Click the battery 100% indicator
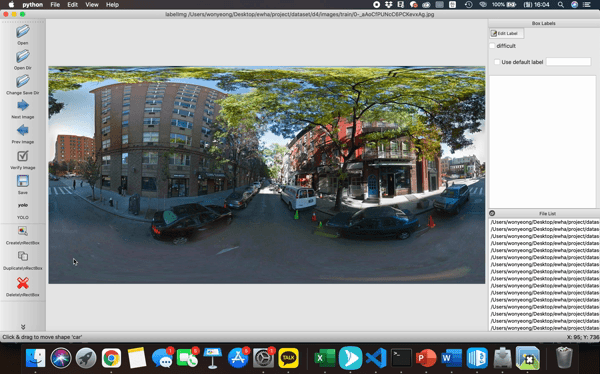Viewport: 600px width, 374px height. pos(504,5)
